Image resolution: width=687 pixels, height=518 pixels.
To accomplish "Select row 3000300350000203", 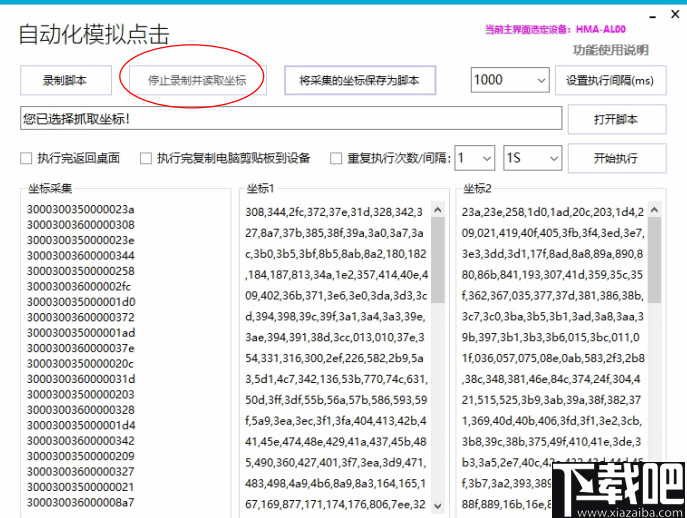I will [81, 394].
